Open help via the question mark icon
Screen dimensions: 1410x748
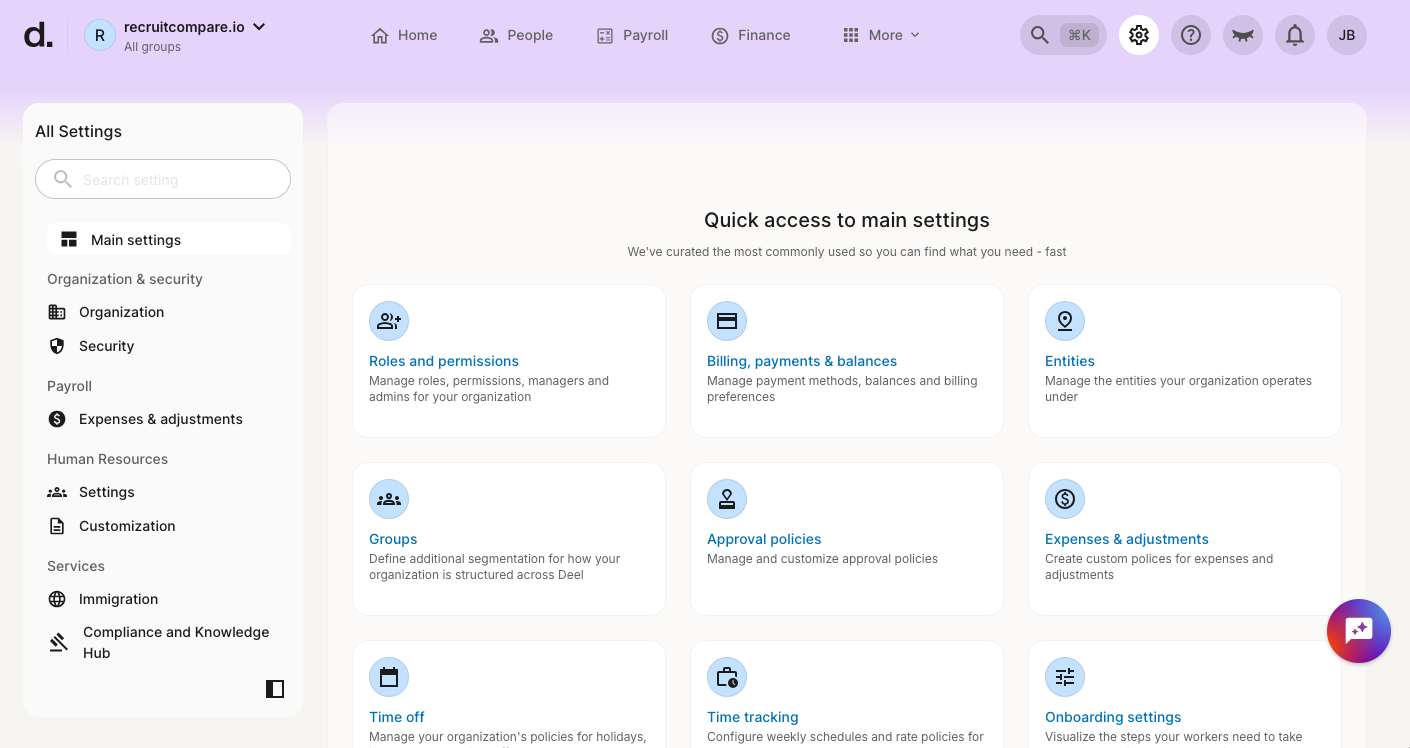tap(1191, 35)
